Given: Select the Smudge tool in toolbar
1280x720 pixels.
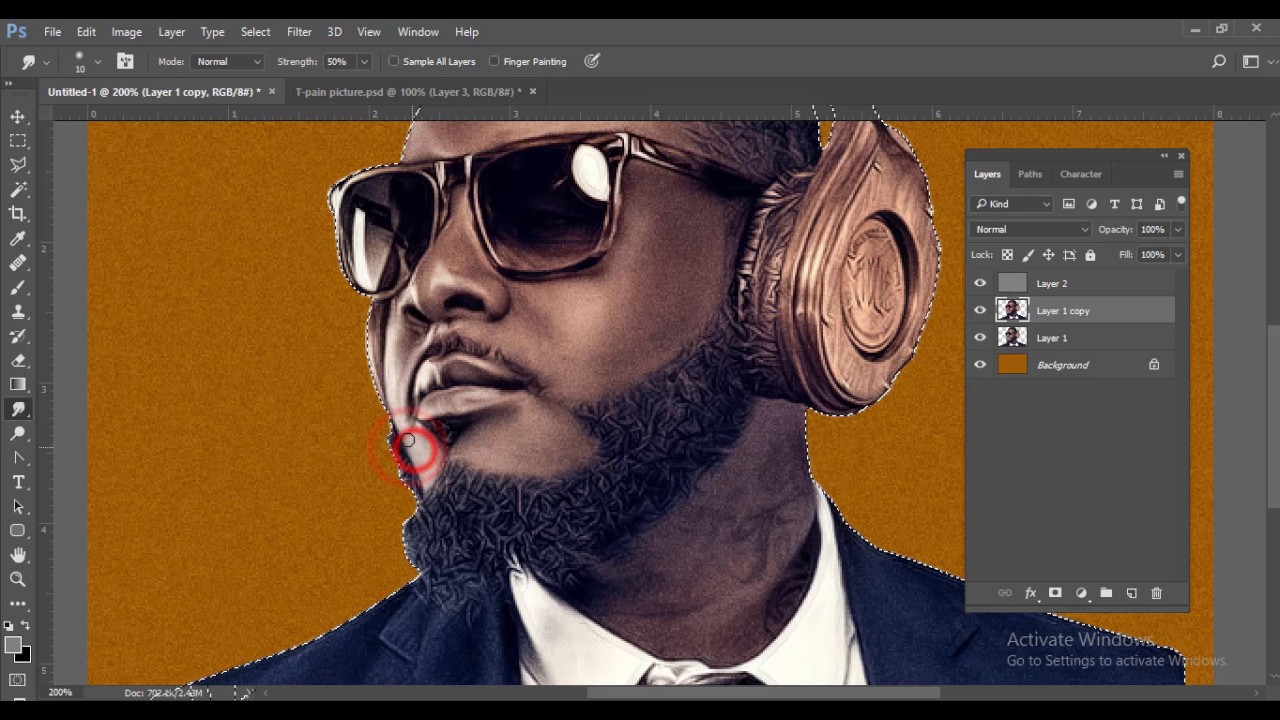Looking at the screenshot, I should click(x=18, y=410).
